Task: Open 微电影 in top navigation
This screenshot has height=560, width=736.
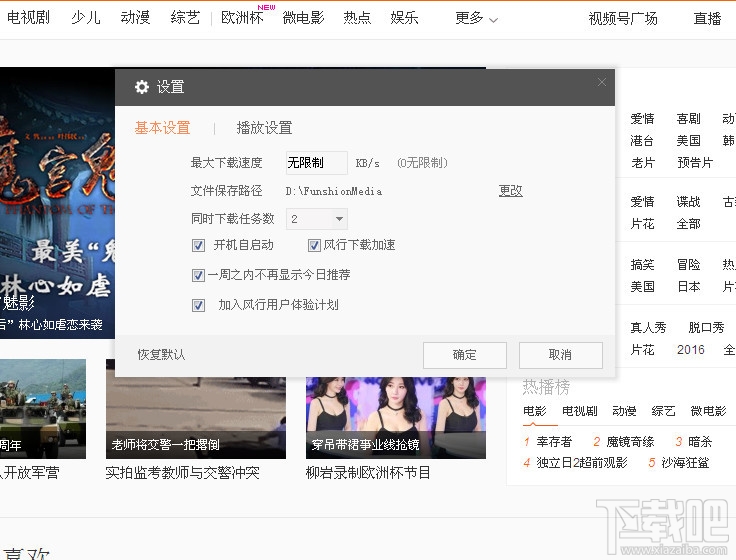Action: pos(303,17)
